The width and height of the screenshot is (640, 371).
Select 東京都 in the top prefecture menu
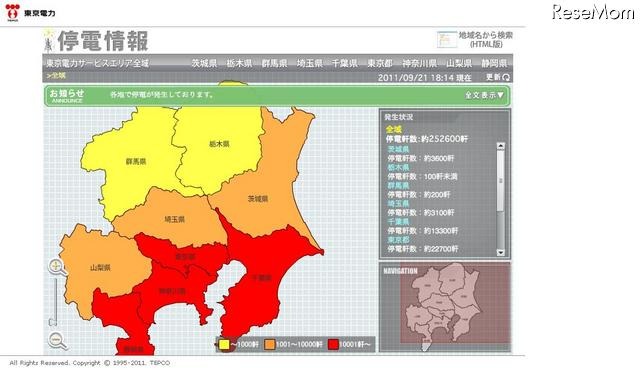click(380, 63)
